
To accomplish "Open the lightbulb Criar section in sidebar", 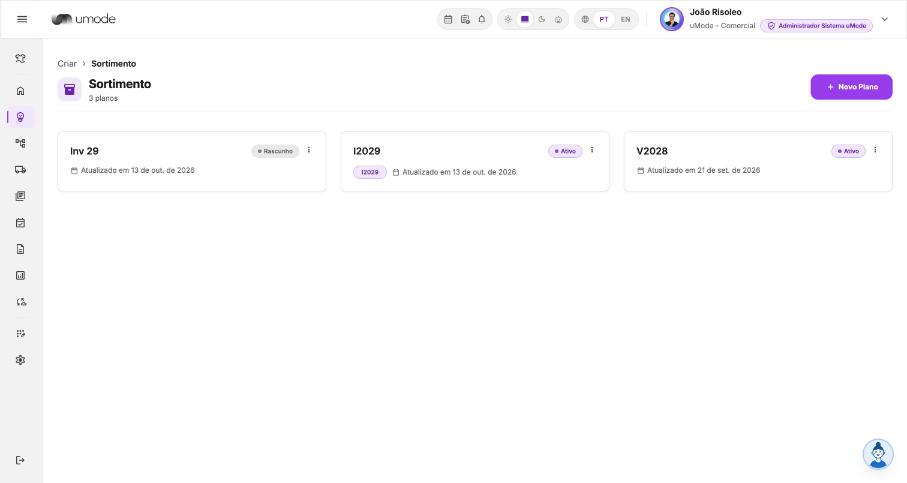I will pyautogui.click(x=20, y=117).
